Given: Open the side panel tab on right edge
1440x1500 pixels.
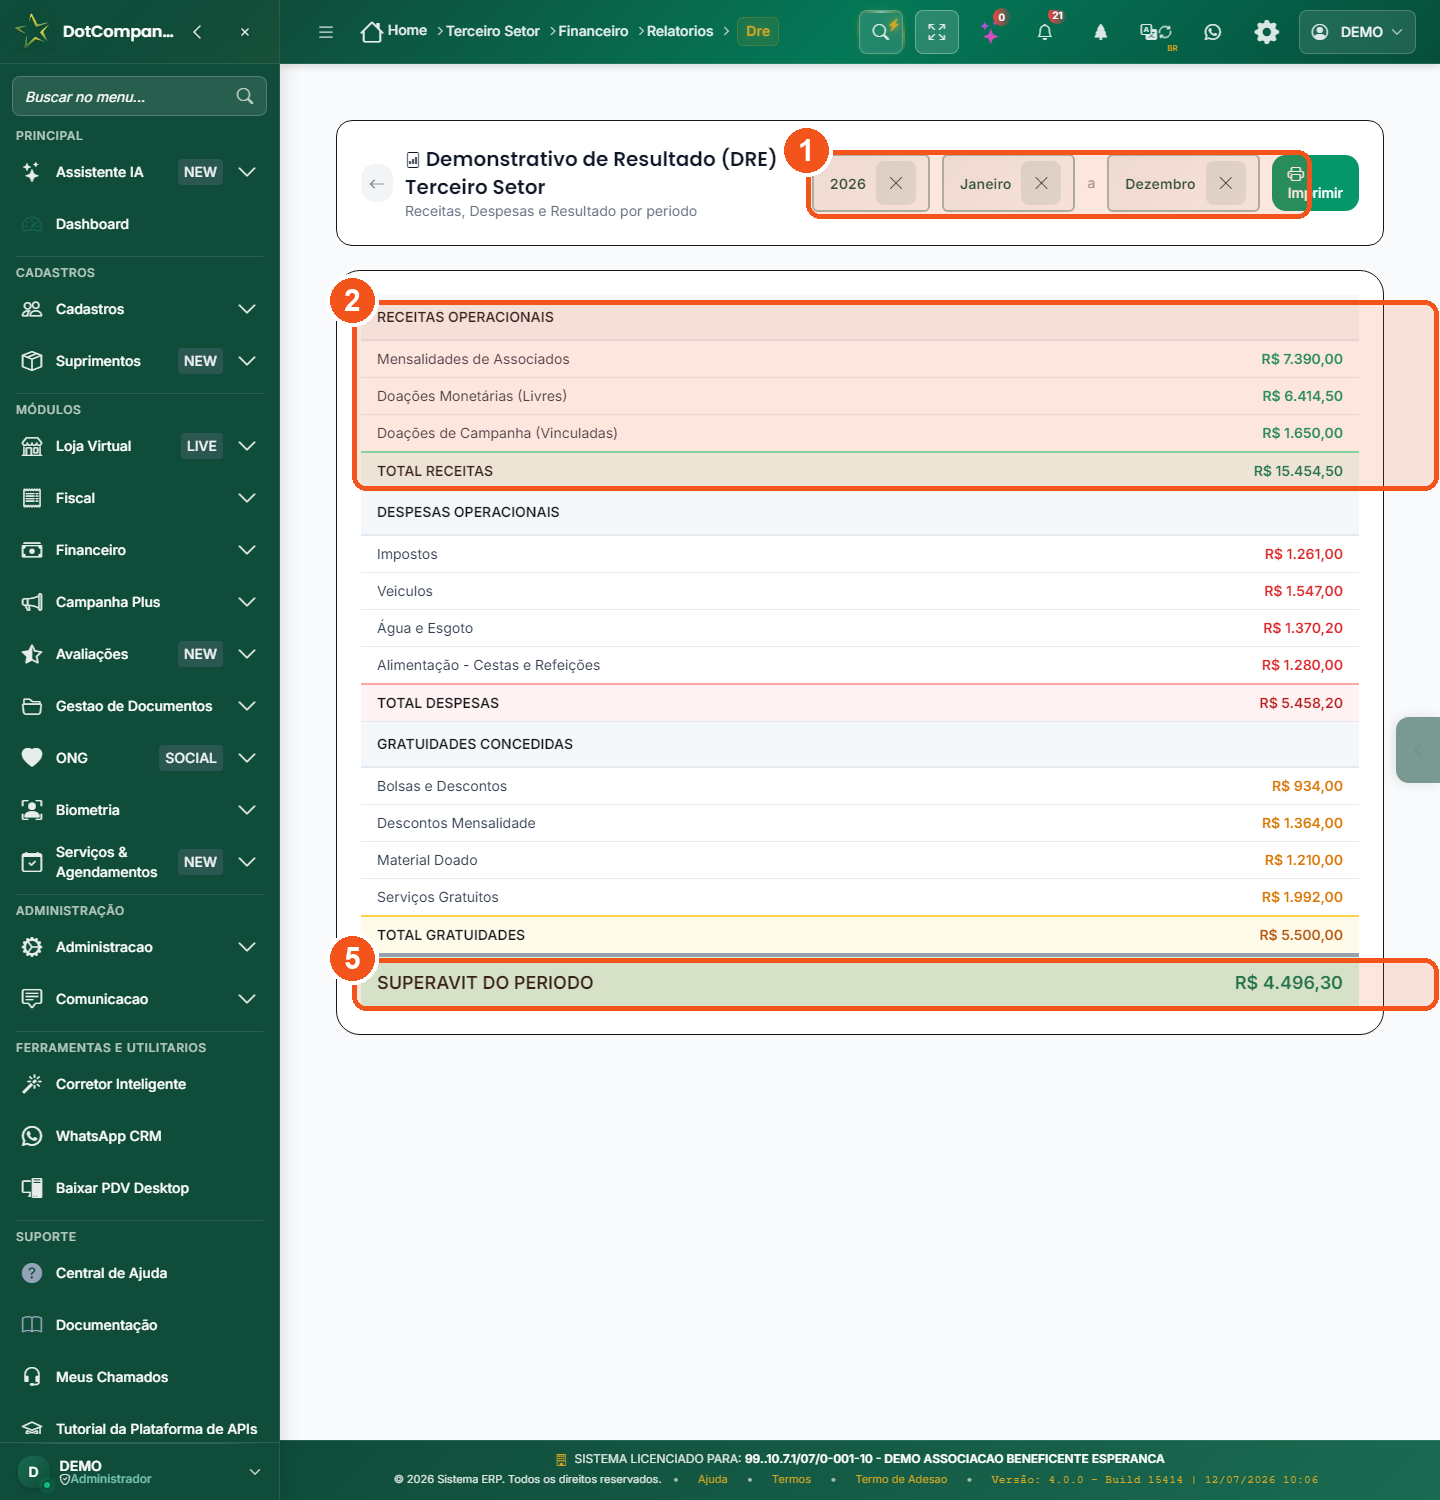Looking at the screenshot, I should pyautogui.click(x=1418, y=750).
